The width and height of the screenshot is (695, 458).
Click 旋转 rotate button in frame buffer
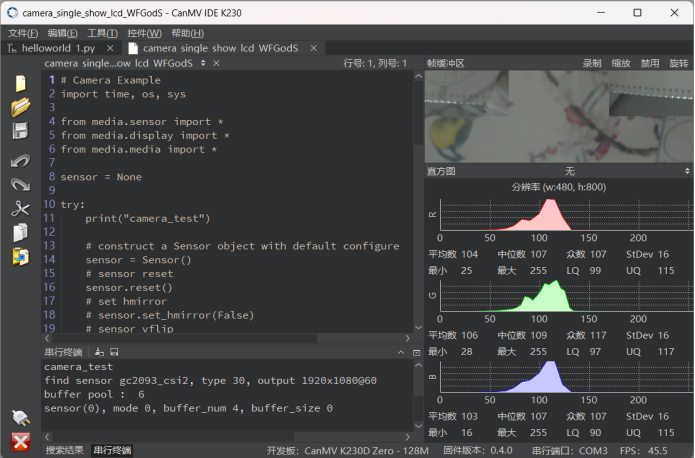pyautogui.click(x=679, y=63)
